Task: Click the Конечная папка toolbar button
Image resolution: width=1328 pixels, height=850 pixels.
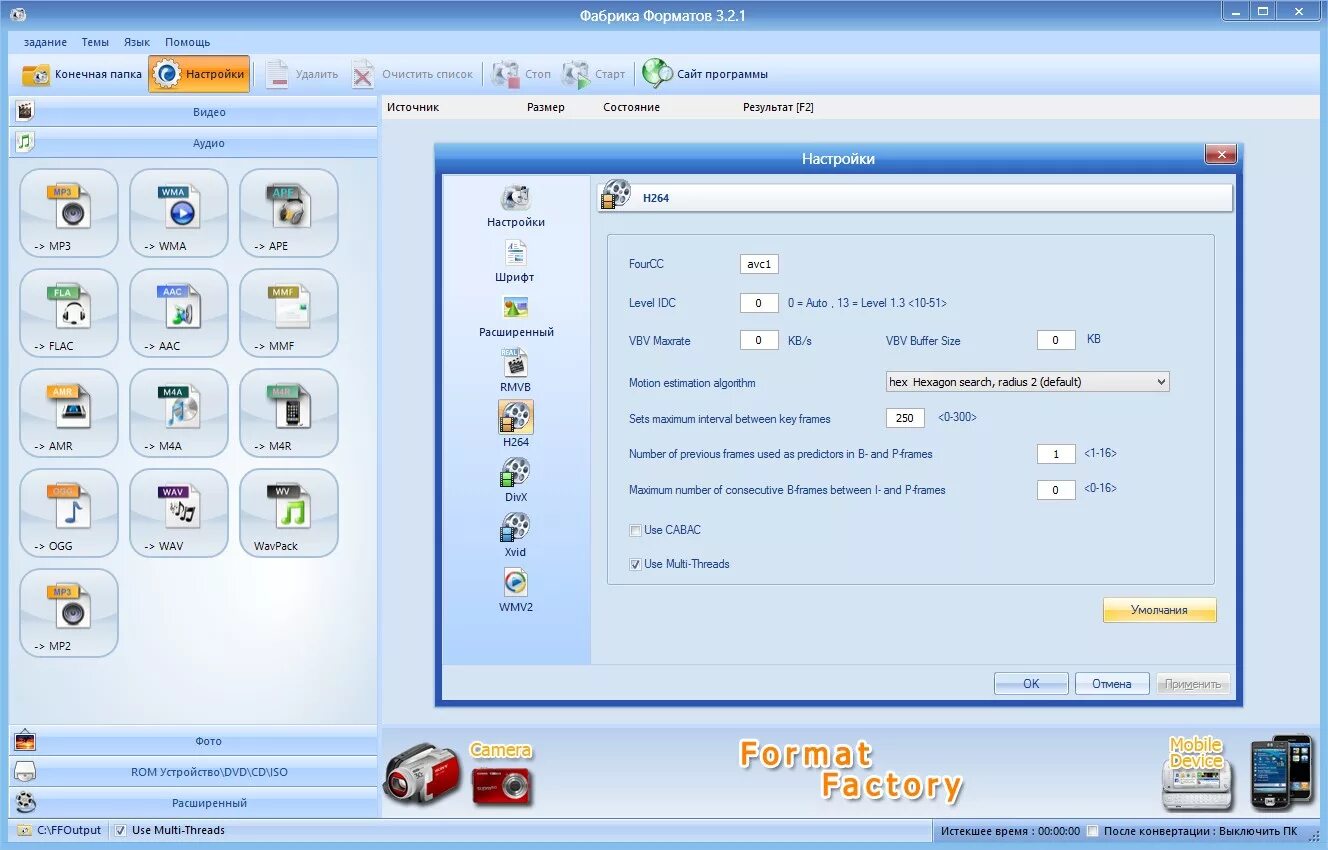Action: click(82, 74)
